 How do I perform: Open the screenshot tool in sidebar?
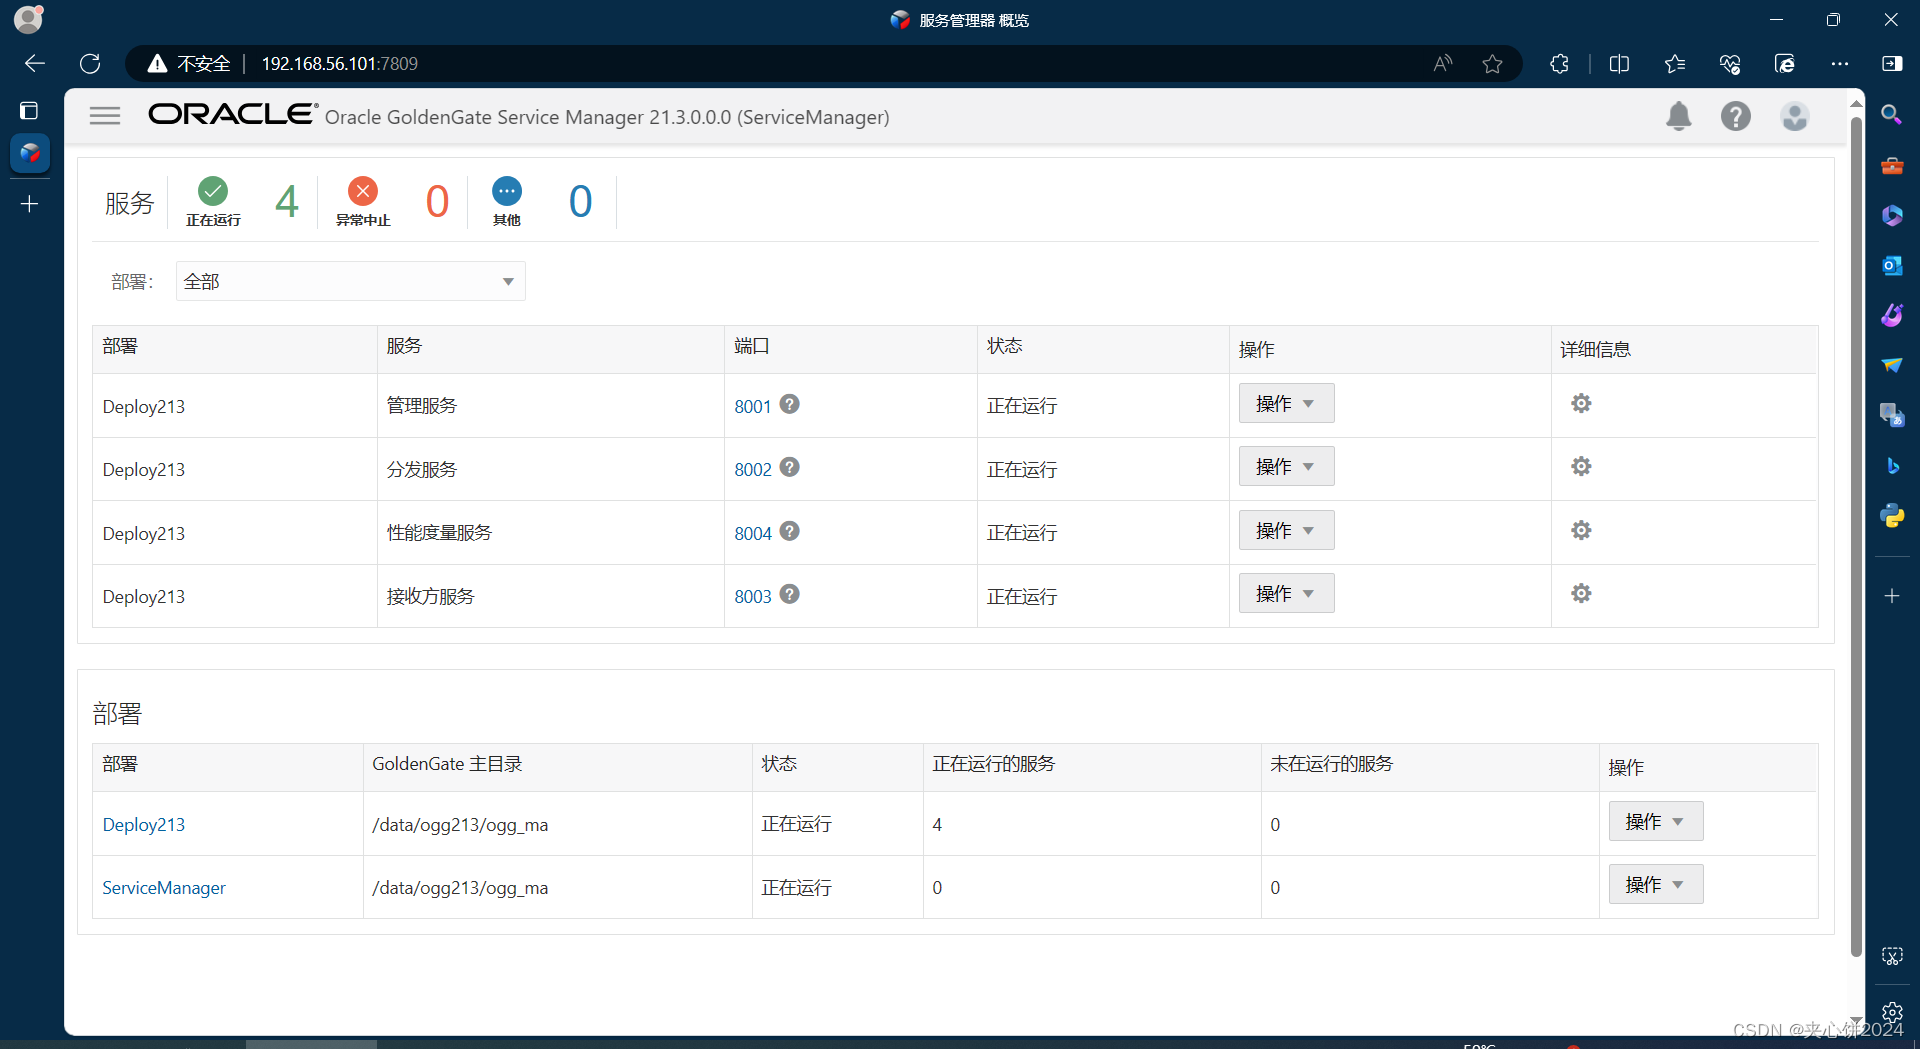pos(1892,956)
